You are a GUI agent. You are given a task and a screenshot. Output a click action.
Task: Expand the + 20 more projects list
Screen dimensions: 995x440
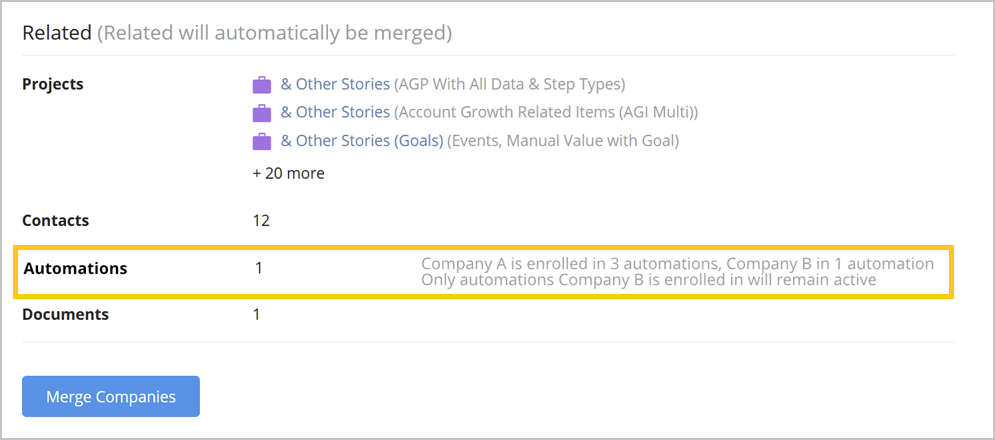[289, 173]
